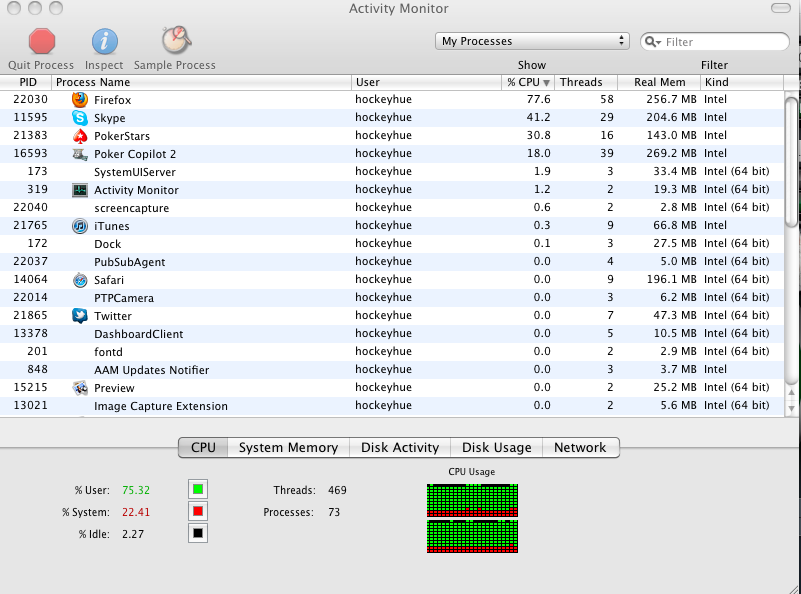Switch to the Disk Usage tab
Screen dimensions: 801x594
click(497, 447)
